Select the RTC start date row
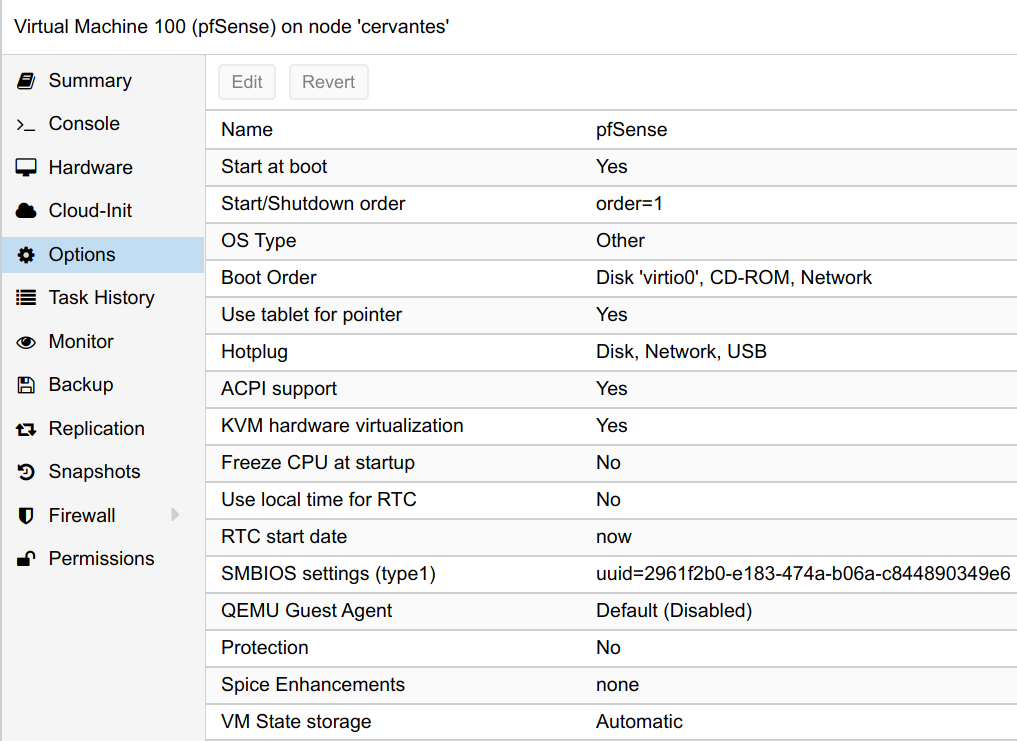Image resolution: width=1017 pixels, height=741 pixels. pos(612,537)
